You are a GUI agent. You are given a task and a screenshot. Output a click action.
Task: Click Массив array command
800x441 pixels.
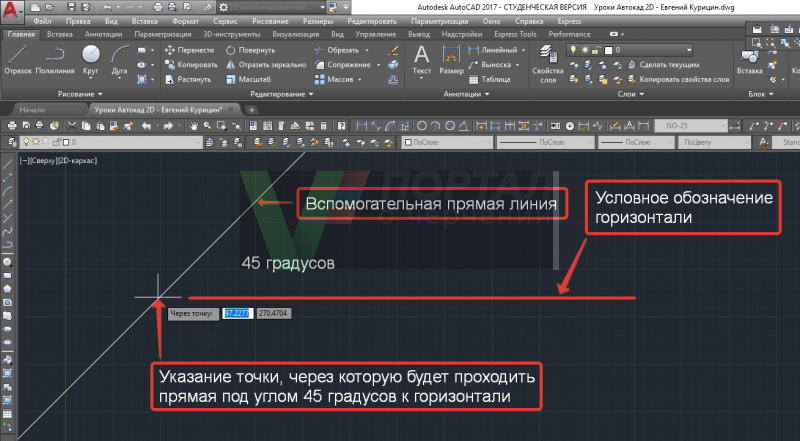coord(334,80)
